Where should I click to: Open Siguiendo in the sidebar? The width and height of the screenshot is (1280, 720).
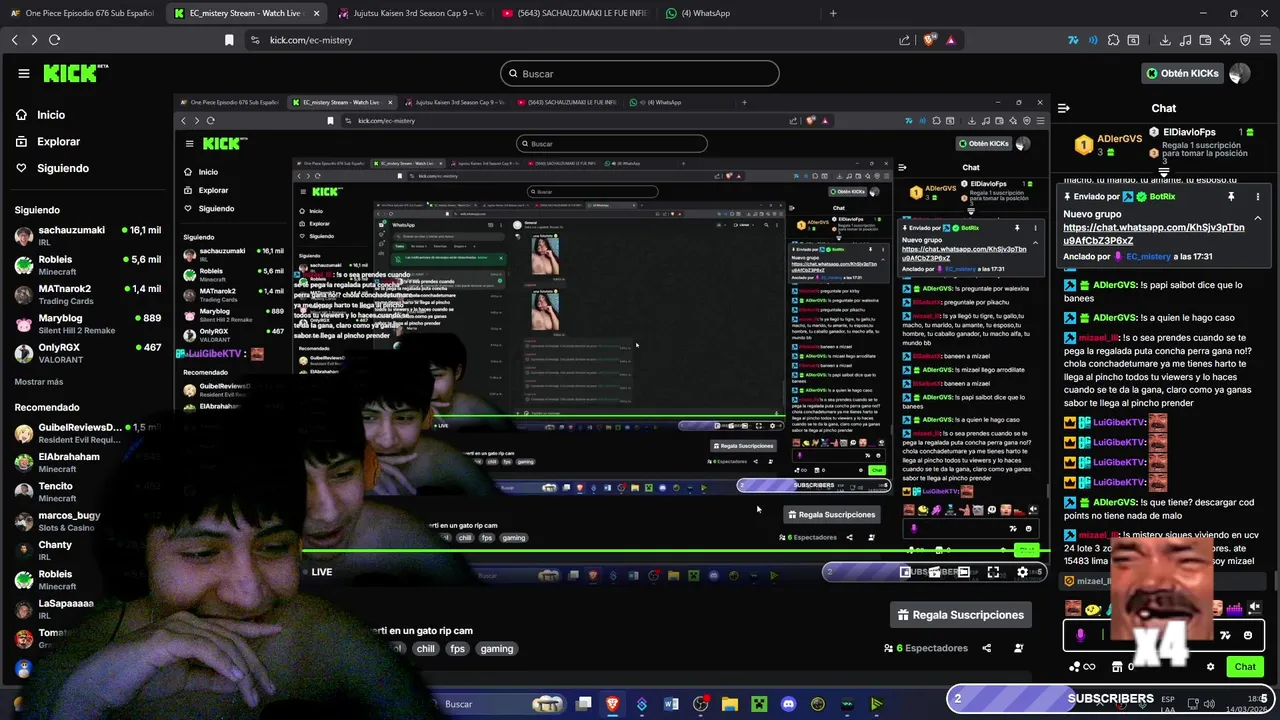[52, 168]
